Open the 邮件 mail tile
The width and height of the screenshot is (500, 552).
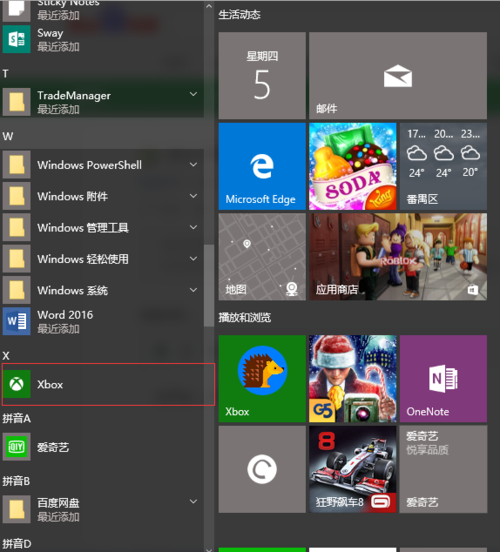coord(398,76)
